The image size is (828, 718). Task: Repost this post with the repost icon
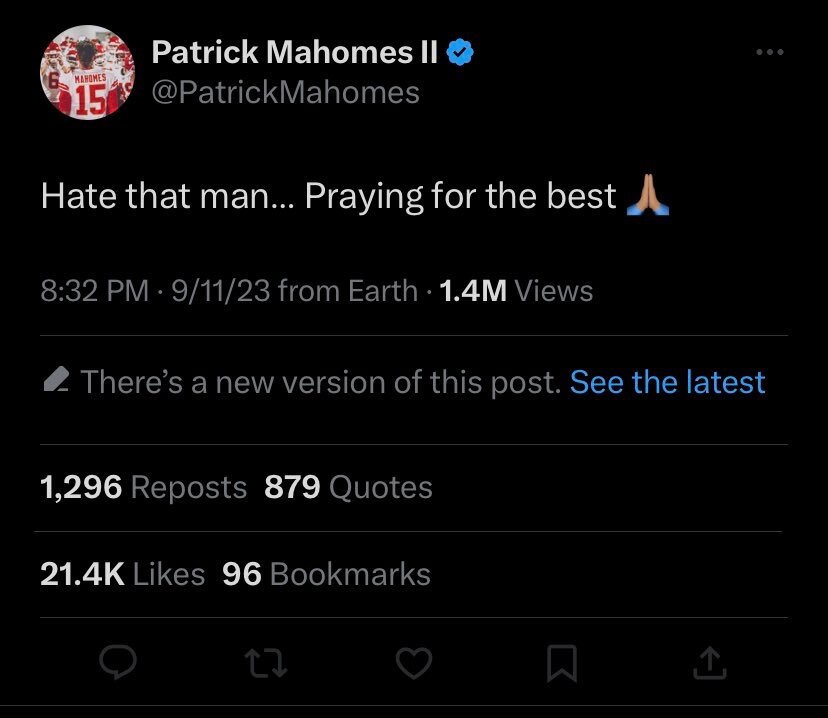click(x=268, y=660)
